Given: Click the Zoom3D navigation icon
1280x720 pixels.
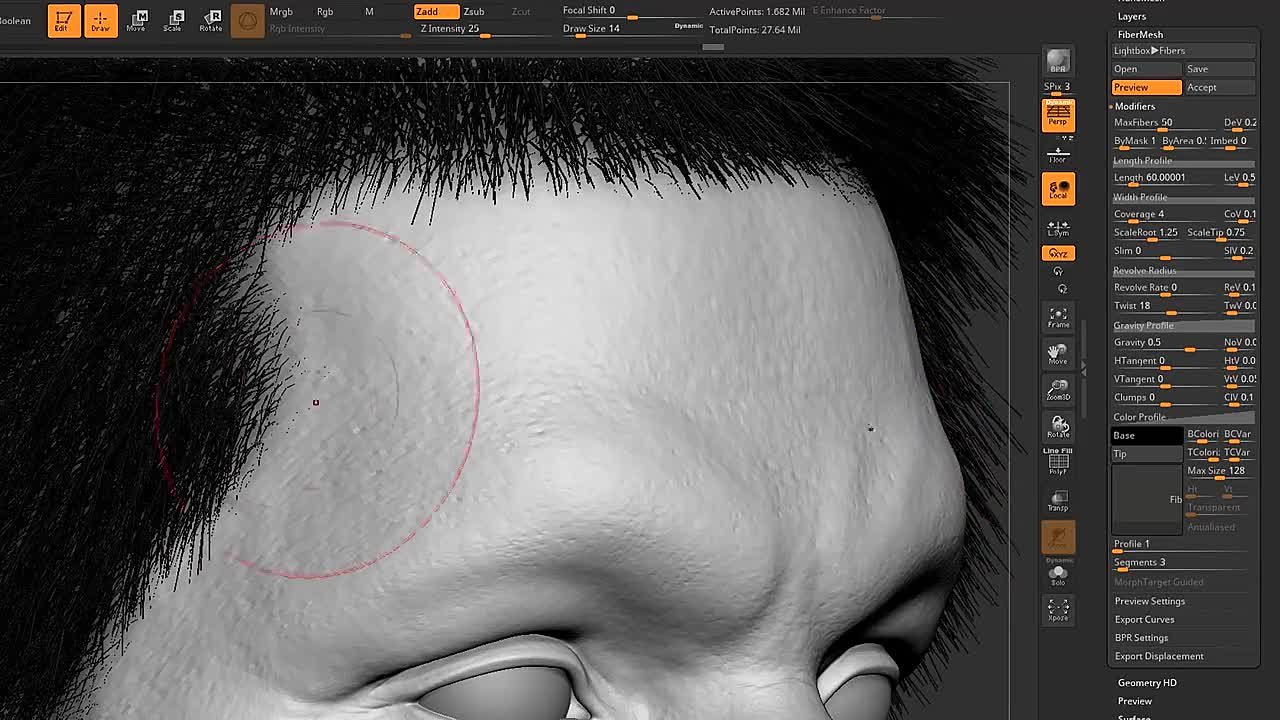Looking at the screenshot, I should click(x=1058, y=390).
